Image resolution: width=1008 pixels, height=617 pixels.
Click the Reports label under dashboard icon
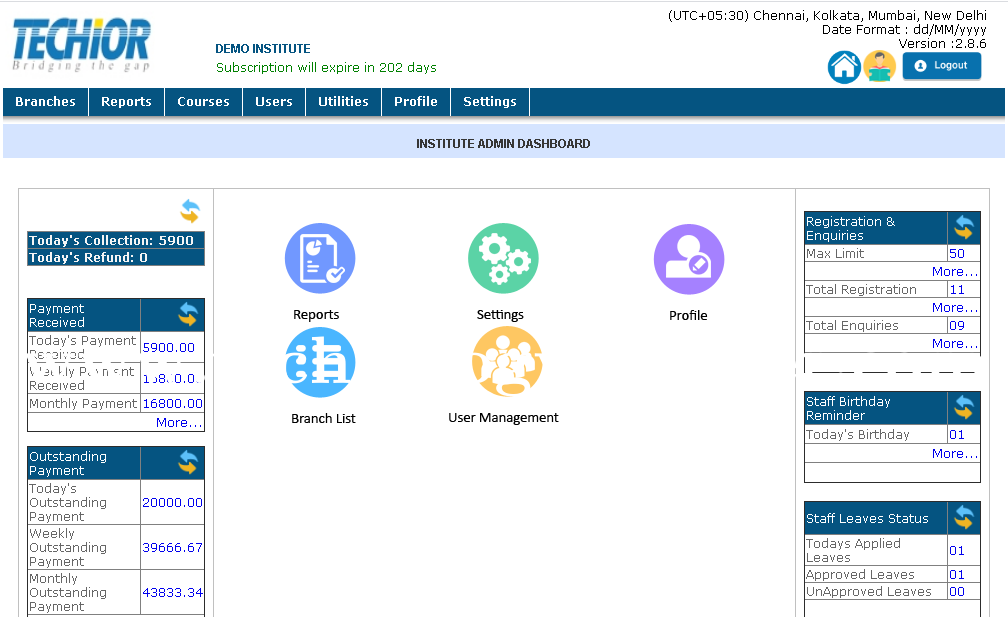click(x=316, y=314)
